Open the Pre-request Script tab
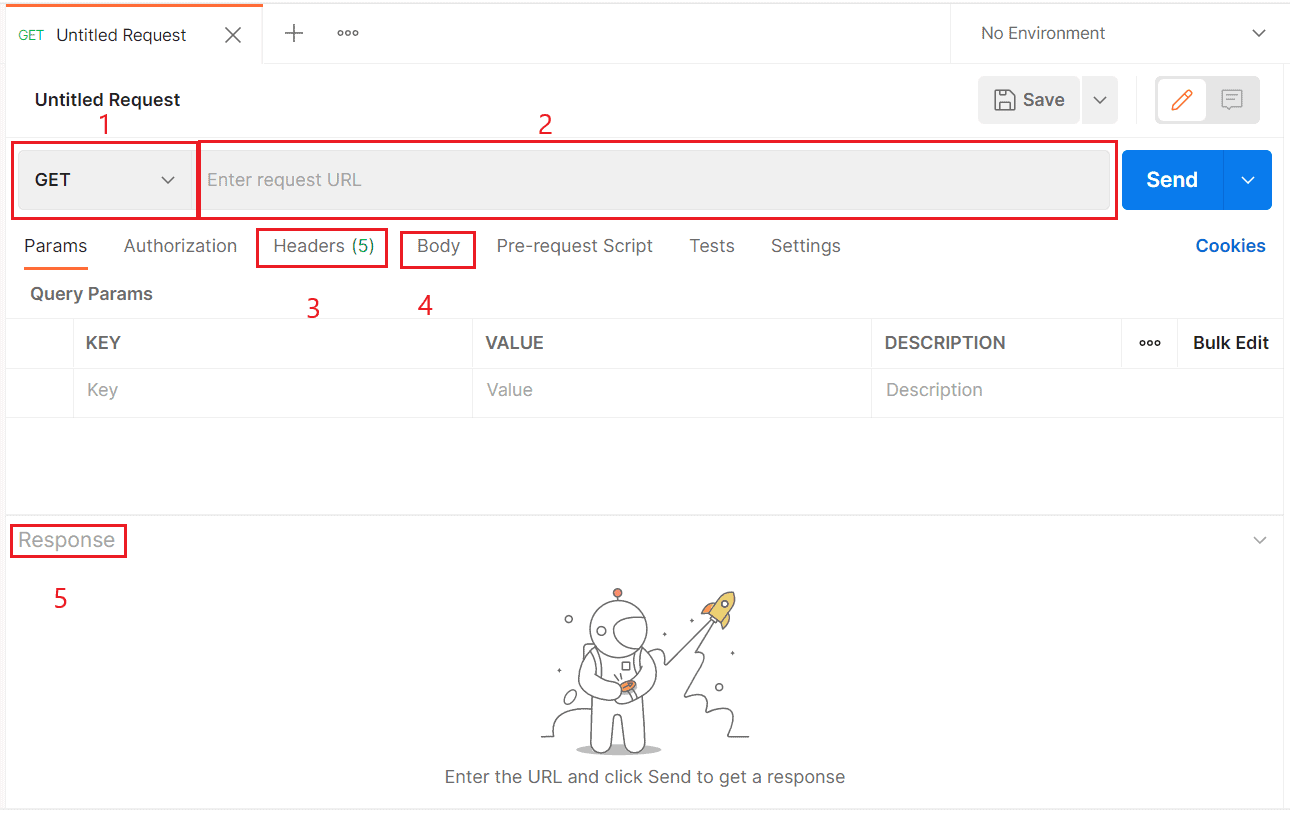The height and width of the screenshot is (814, 1290). tap(575, 246)
